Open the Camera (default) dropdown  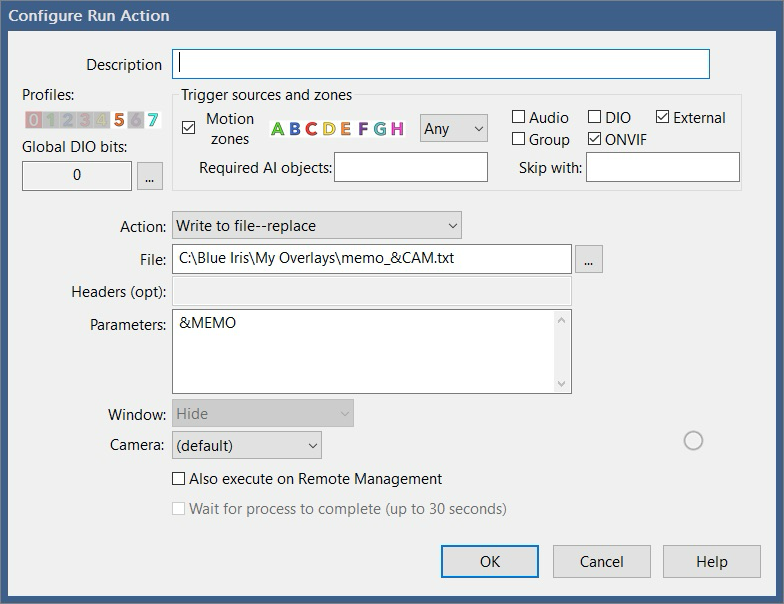247,445
